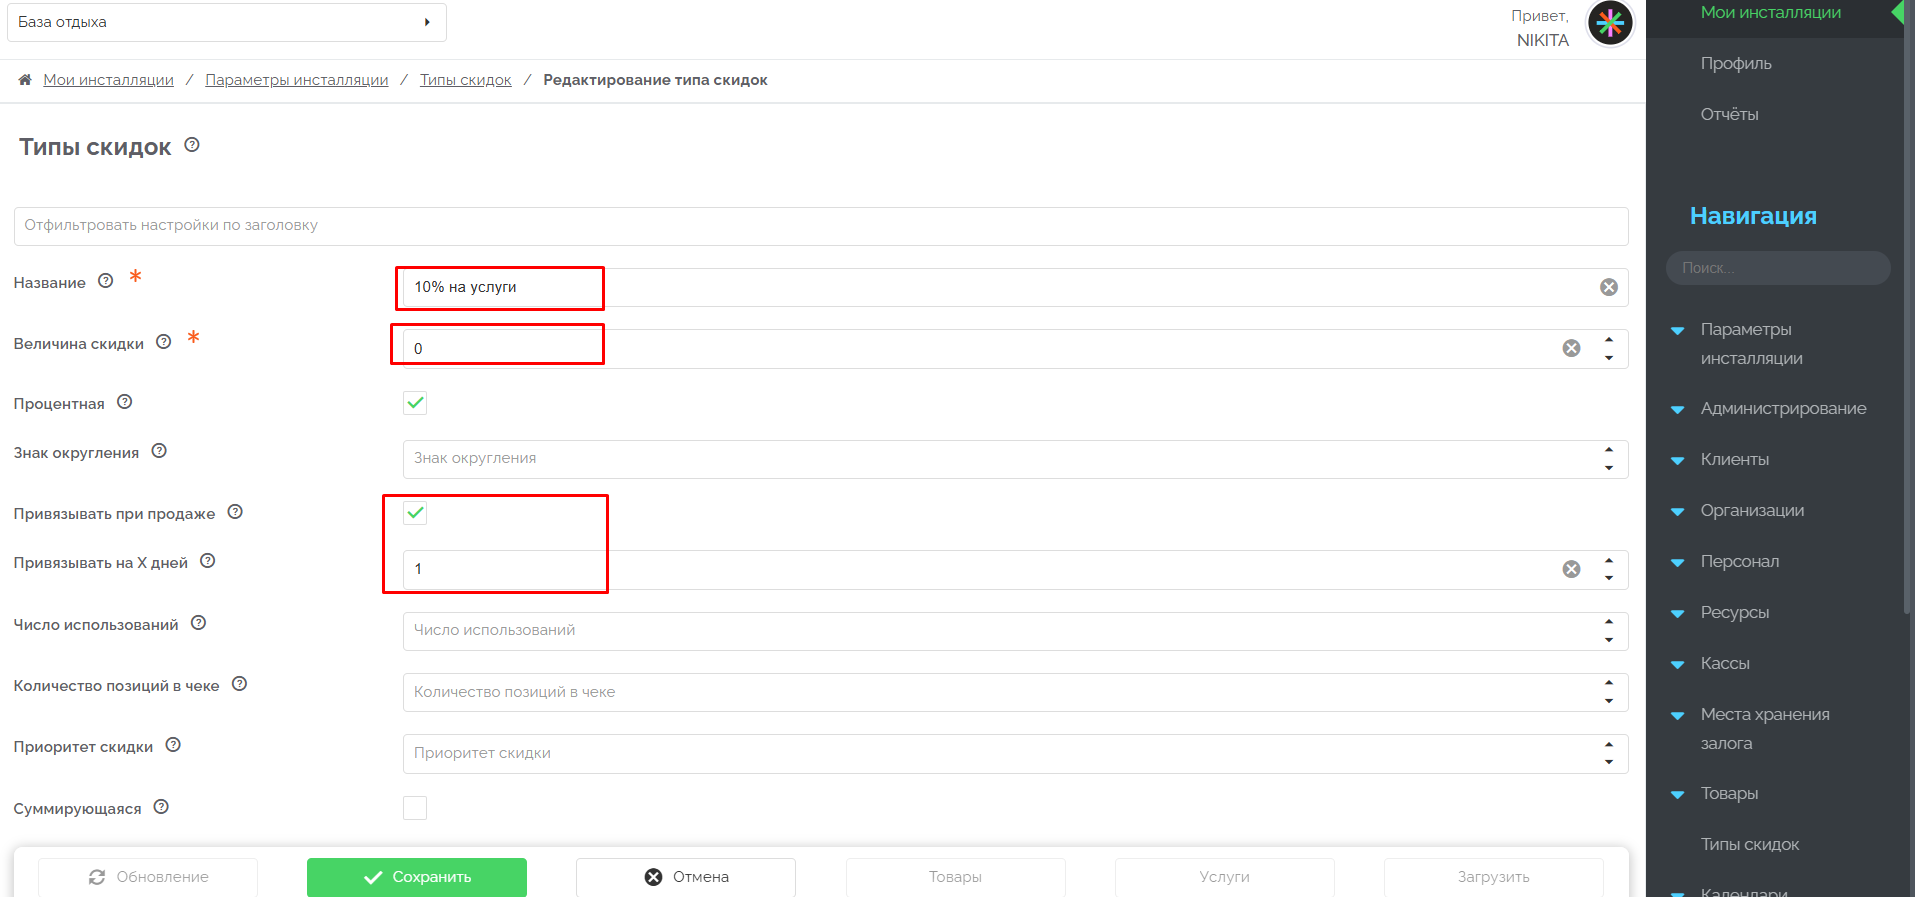Follow the Типы скидок breadcrumb link

(x=465, y=80)
